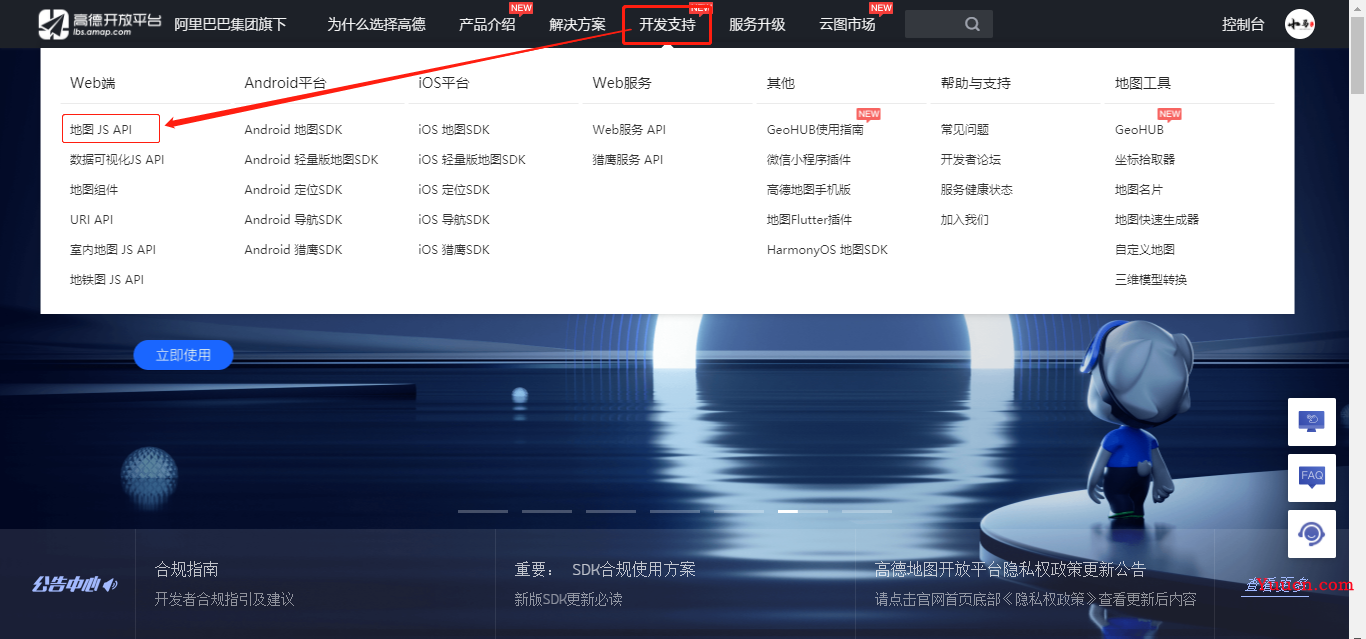
Task: Click the monitor icon in floating sidebar
Action: (1311, 421)
